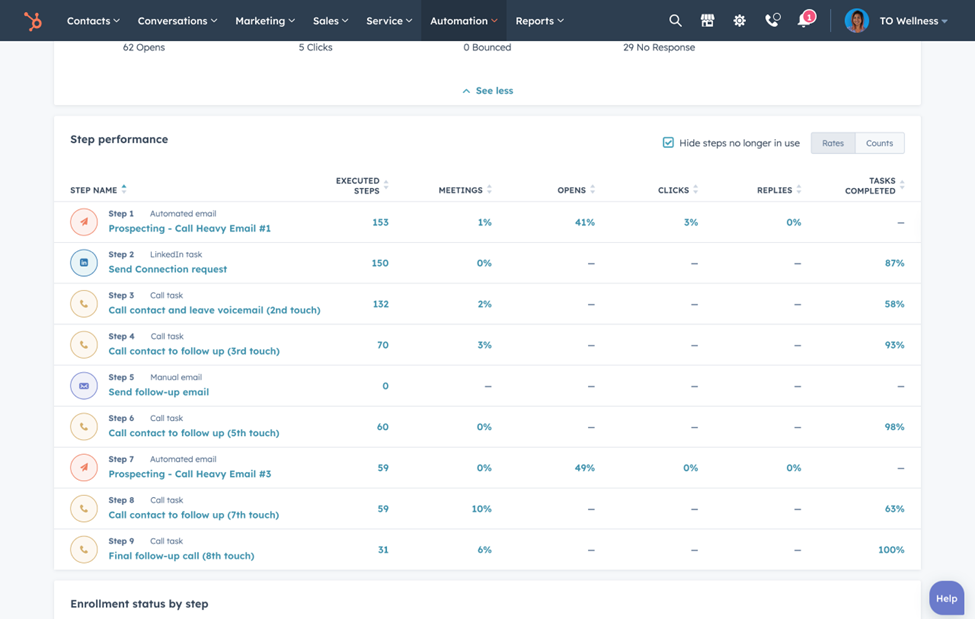The width and height of the screenshot is (975, 619).
Task: Open the App Marketplace icon
Action: pos(707,20)
